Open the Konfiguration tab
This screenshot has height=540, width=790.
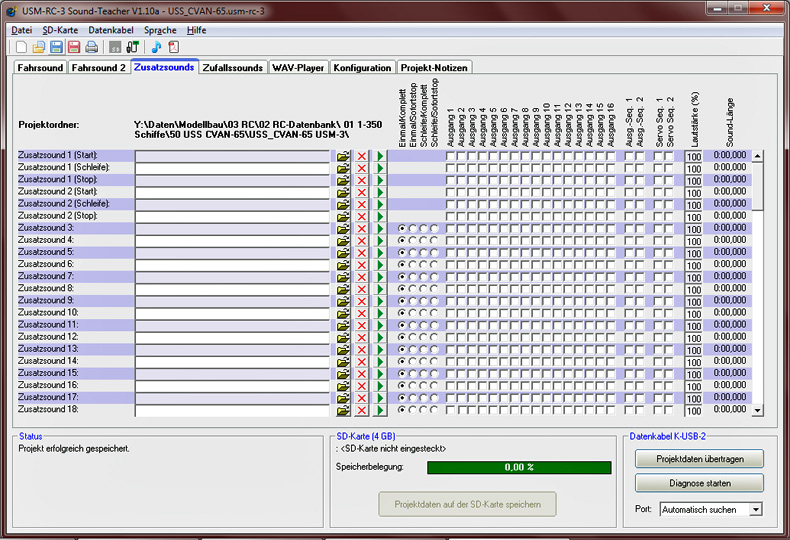coord(362,68)
